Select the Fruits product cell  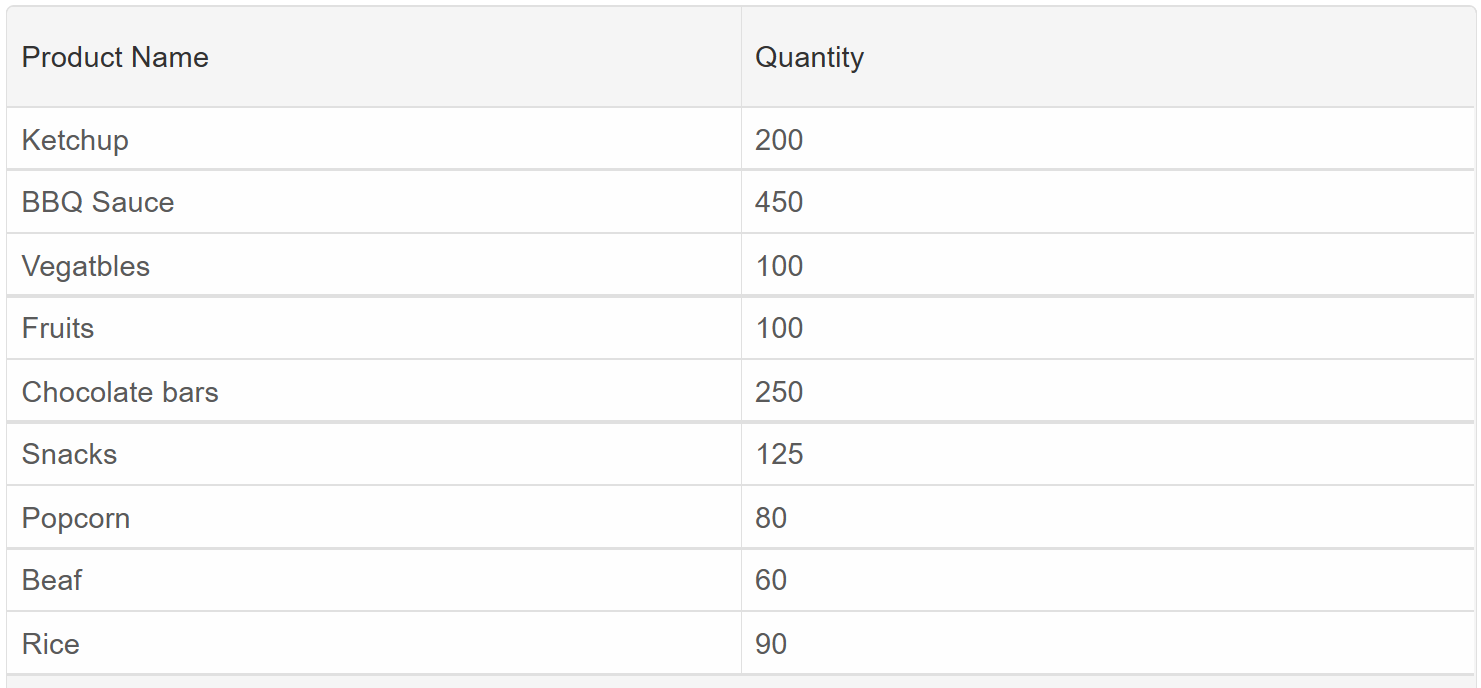pyautogui.click(x=374, y=328)
